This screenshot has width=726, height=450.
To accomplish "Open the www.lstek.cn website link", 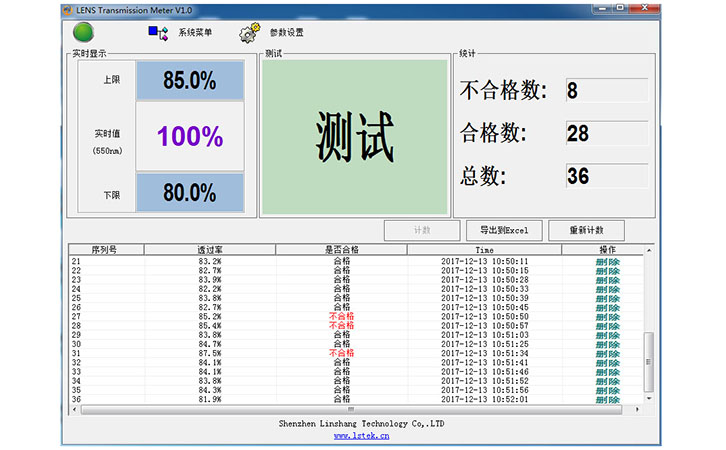I will (361, 436).
